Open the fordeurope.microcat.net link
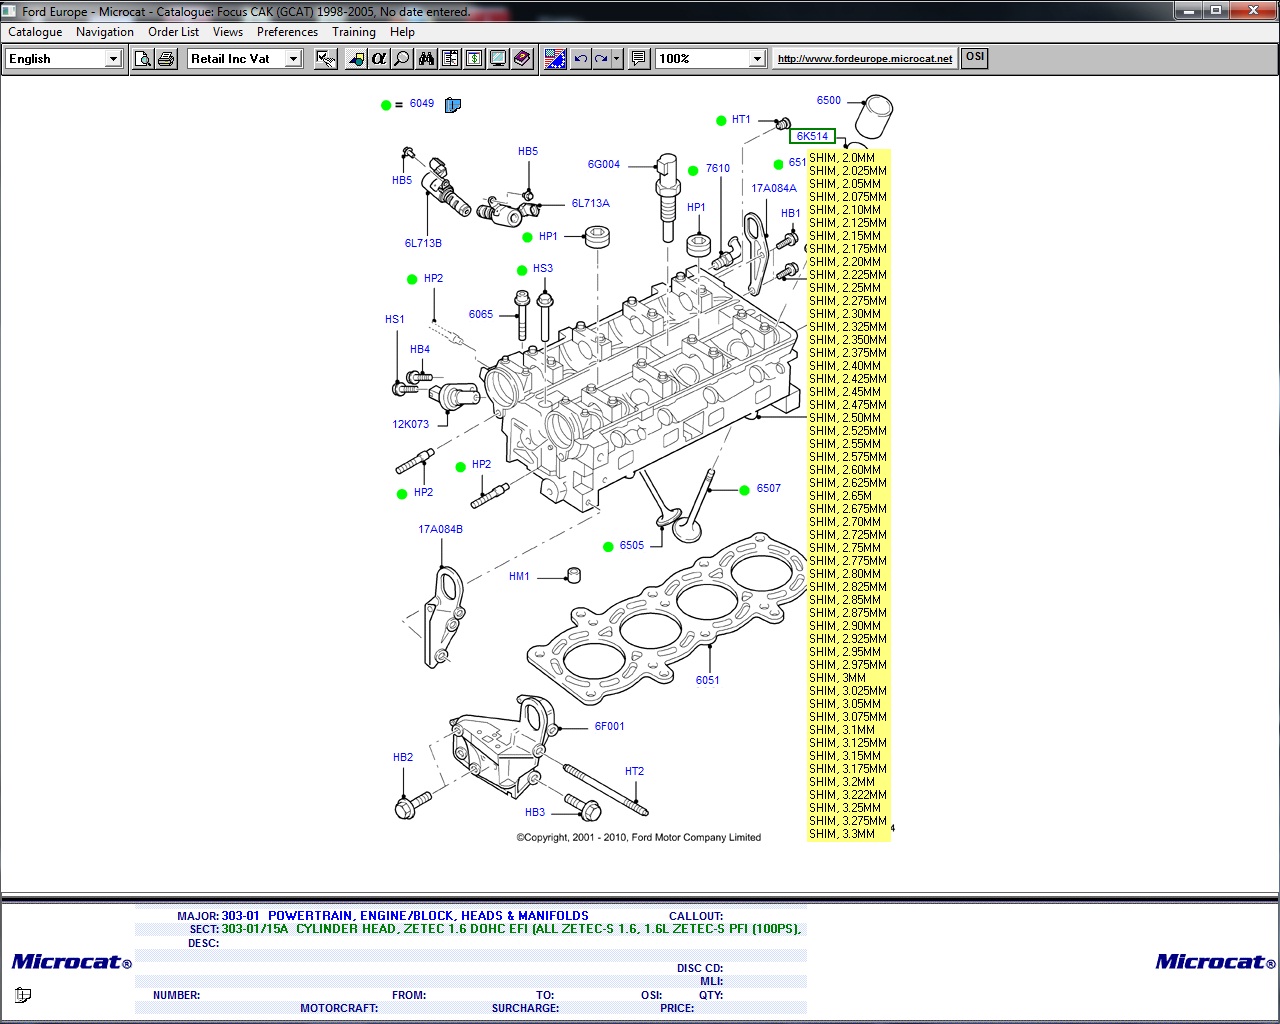Image resolution: width=1280 pixels, height=1024 pixels. (x=865, y=59)
